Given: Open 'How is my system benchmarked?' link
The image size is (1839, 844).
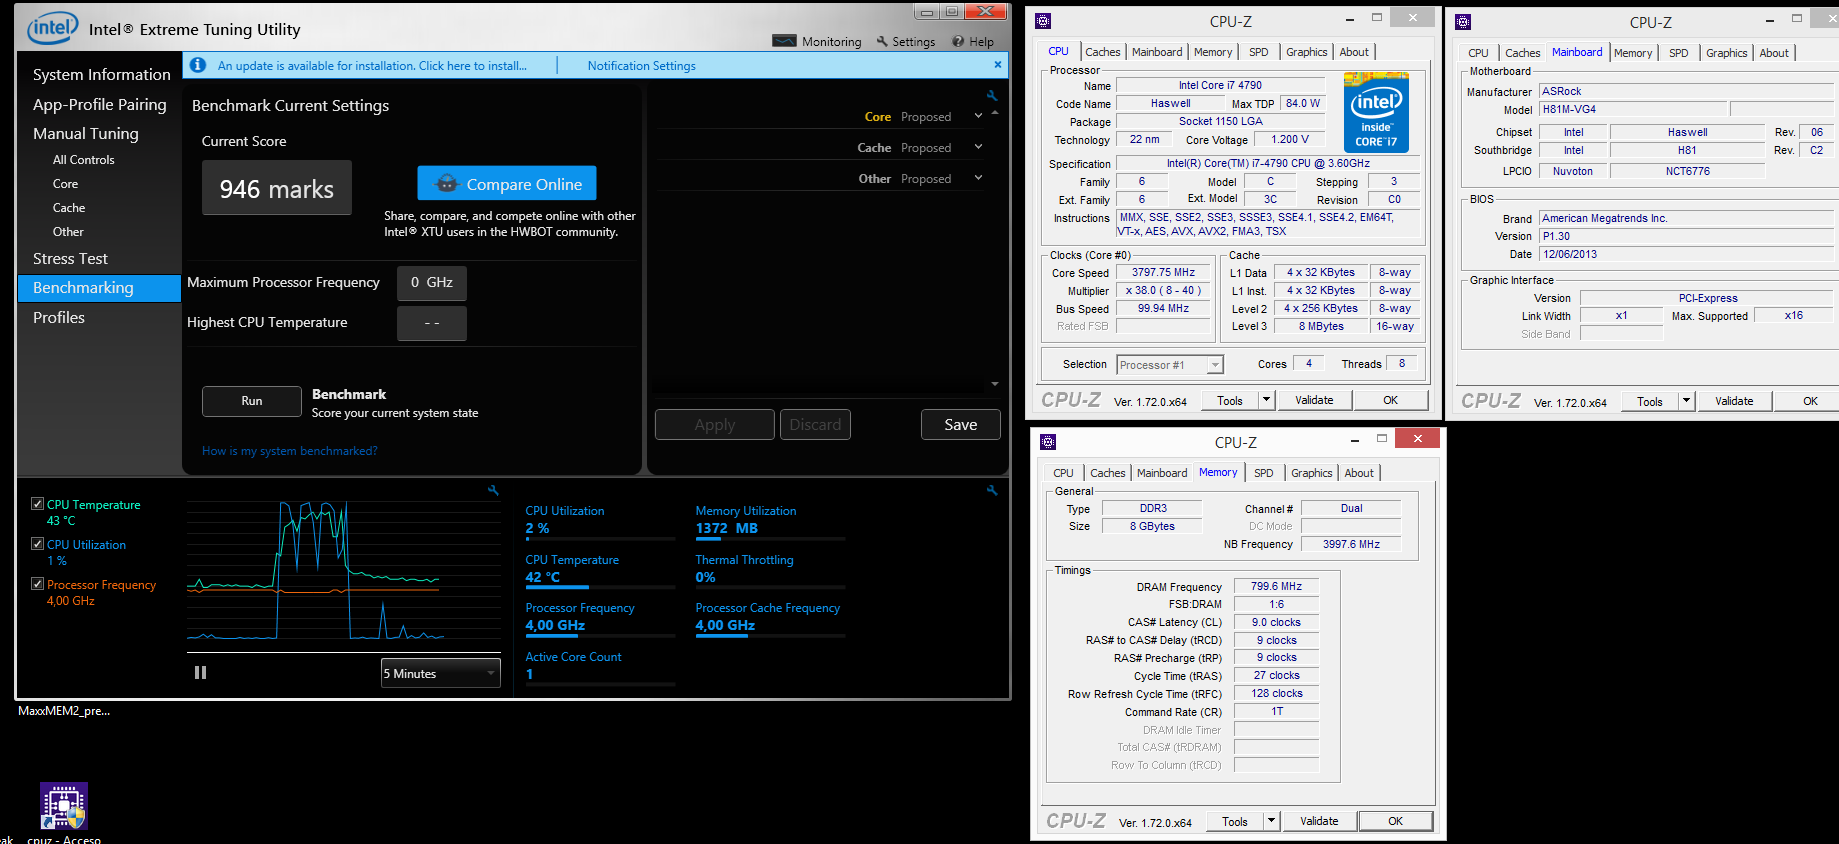Looking at the screenshot, I should point(290,451).
